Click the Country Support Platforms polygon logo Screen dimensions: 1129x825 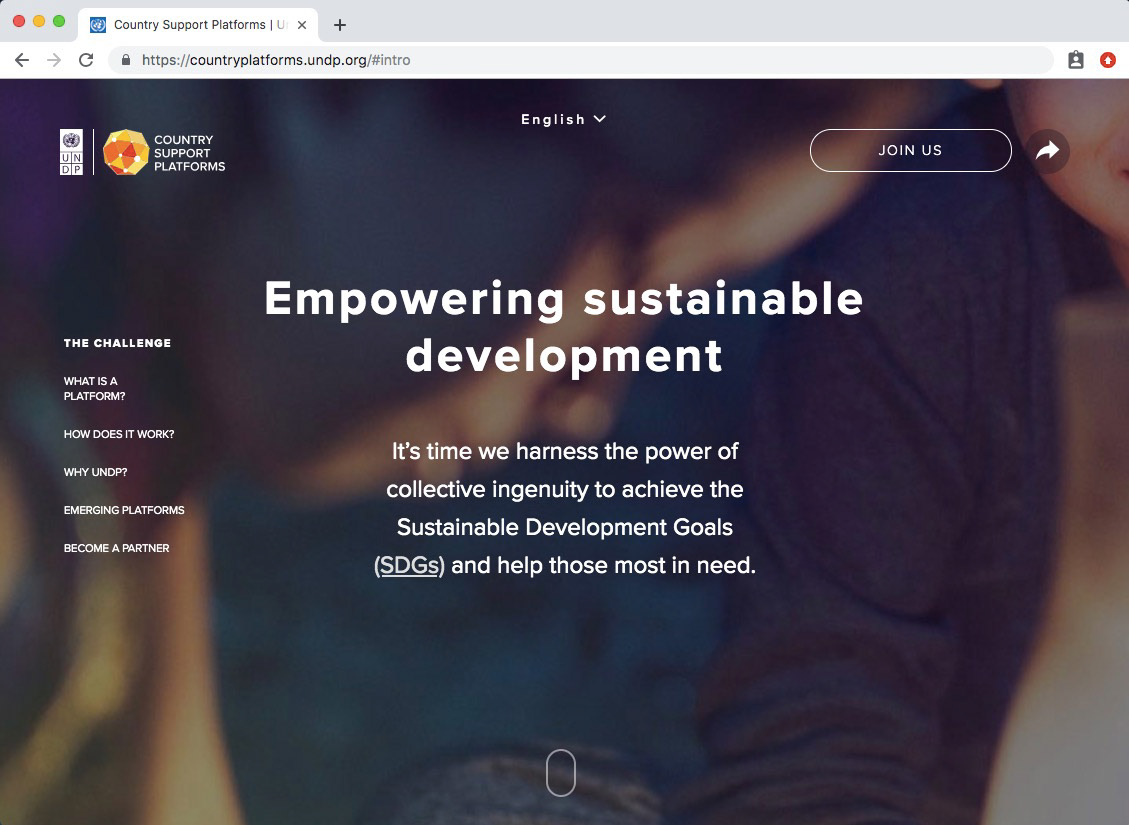coord(126,152)
